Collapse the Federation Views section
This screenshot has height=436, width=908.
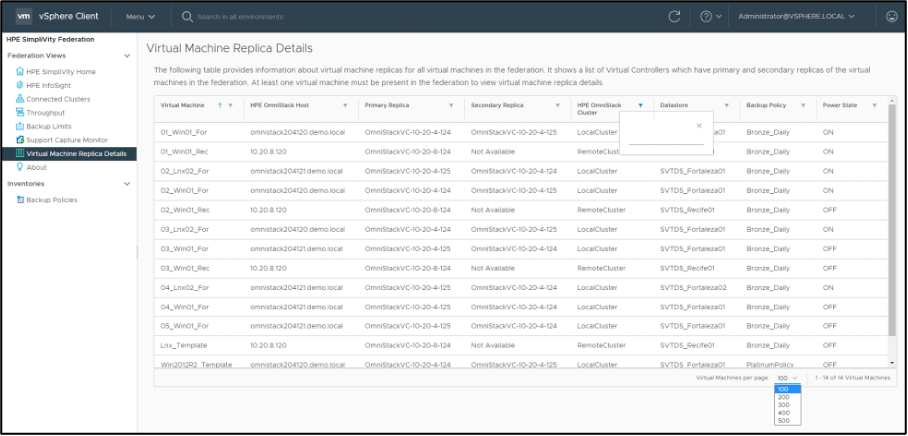(x=127, y=56)
